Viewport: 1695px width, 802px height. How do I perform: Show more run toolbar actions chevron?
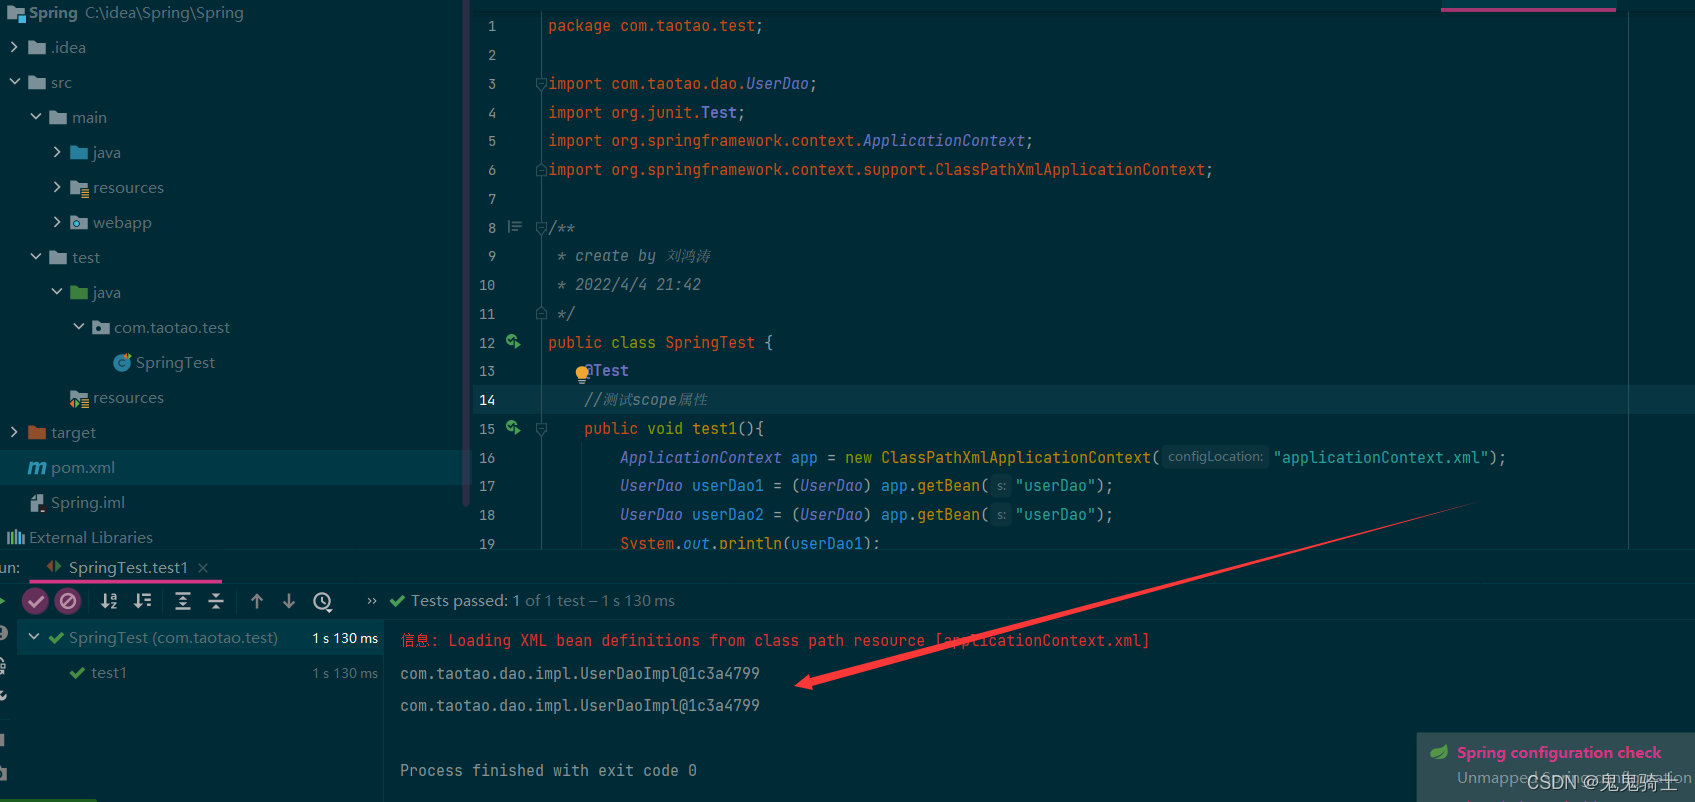[372, 601]
